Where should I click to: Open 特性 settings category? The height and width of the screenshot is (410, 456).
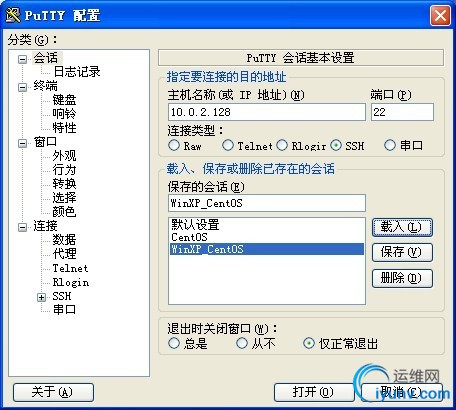[x=64, y=128]
